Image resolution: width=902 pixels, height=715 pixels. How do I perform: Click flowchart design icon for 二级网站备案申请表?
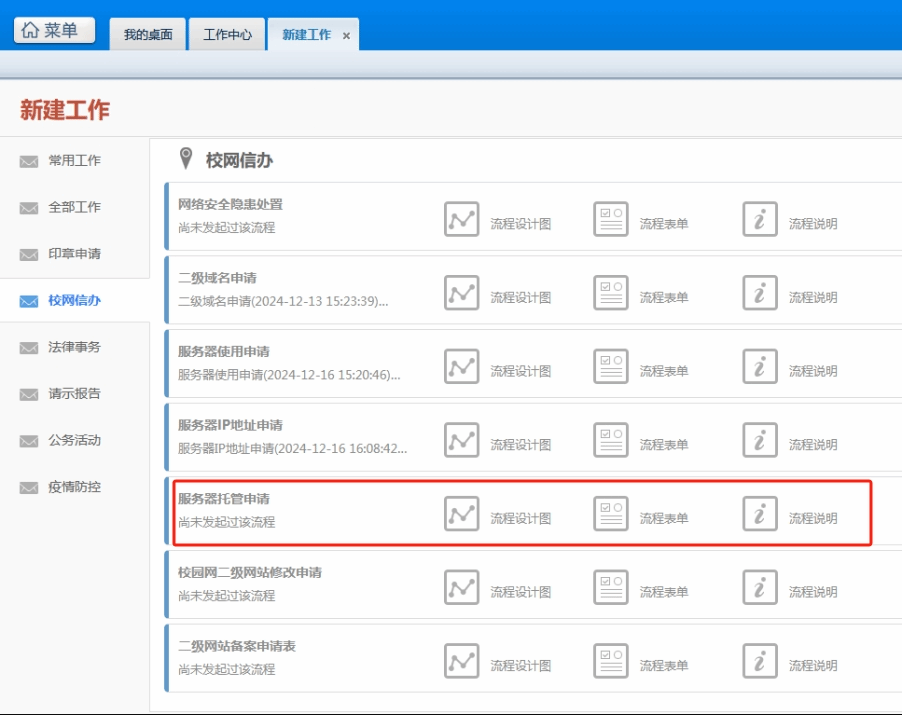(x=461, y=661)
